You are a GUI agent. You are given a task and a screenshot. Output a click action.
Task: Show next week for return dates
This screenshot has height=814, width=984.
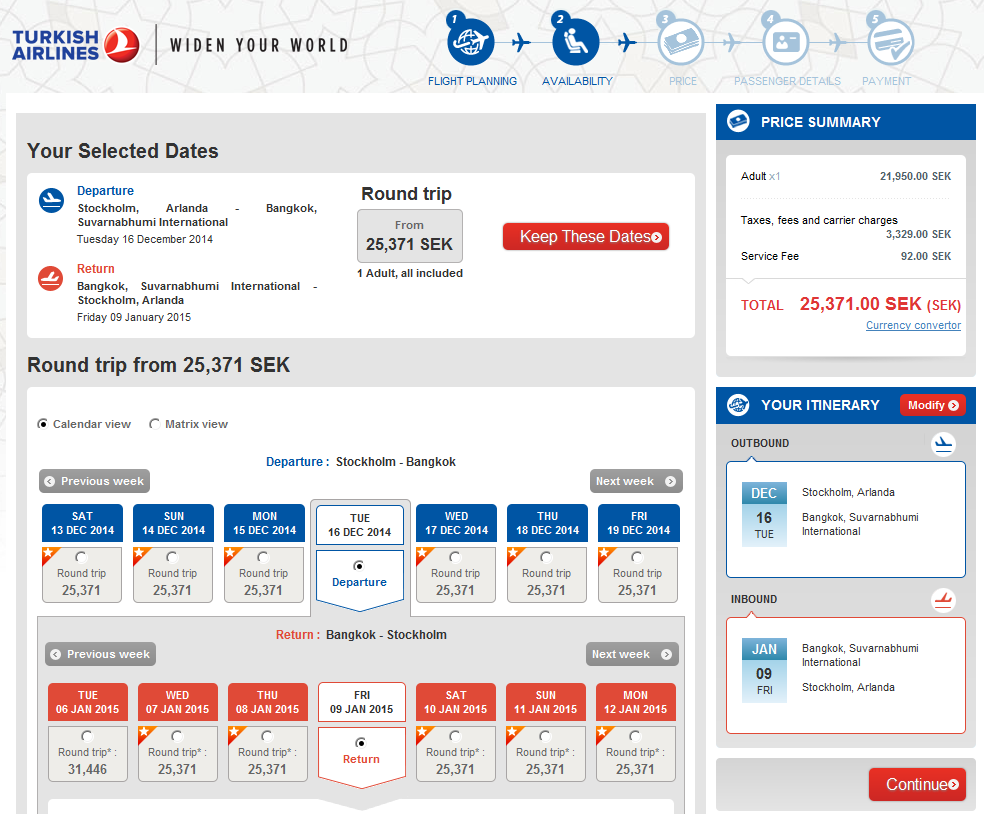(632, 654)
